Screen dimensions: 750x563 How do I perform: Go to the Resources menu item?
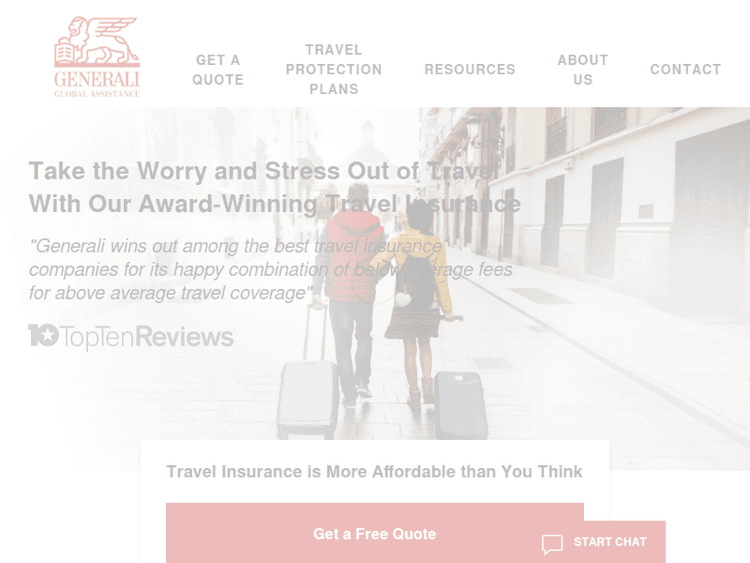pyautogui.click(x=470, y=69)
